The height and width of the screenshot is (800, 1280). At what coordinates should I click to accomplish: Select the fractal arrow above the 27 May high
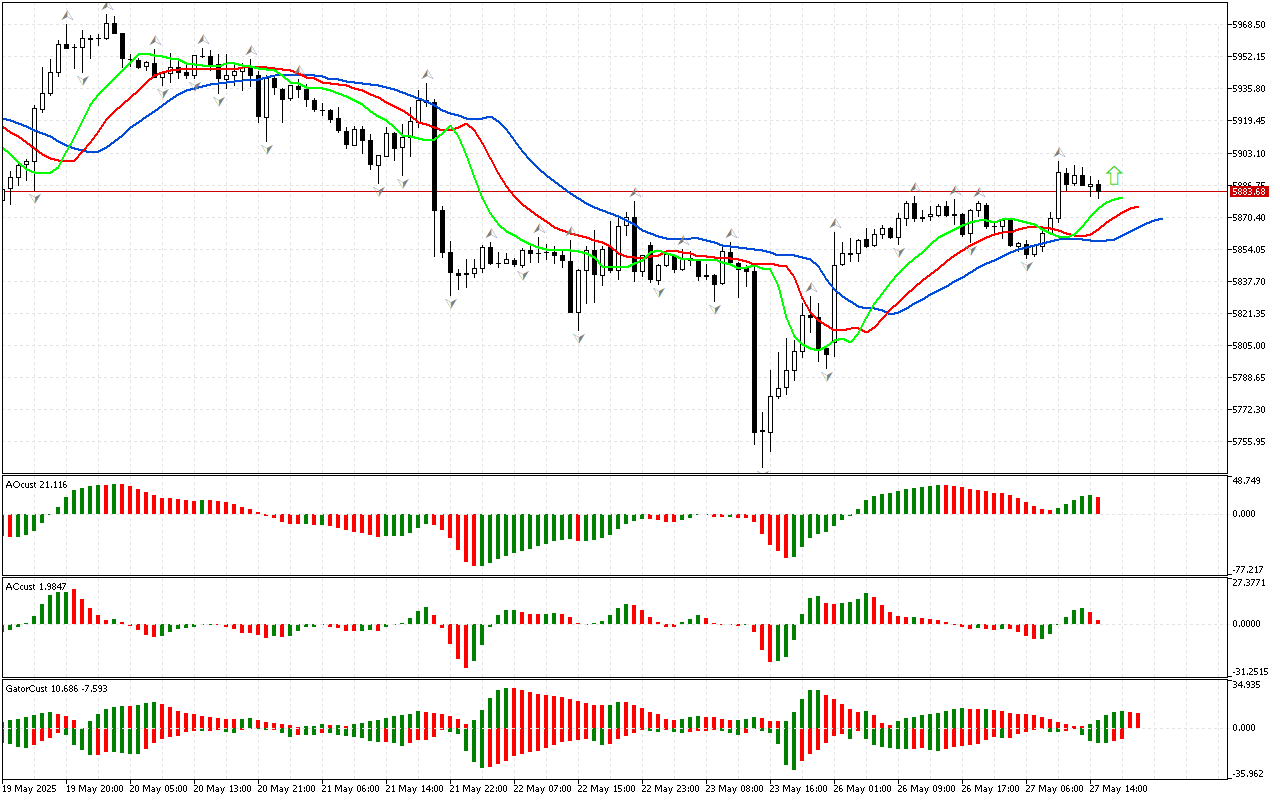(1058, 153)
